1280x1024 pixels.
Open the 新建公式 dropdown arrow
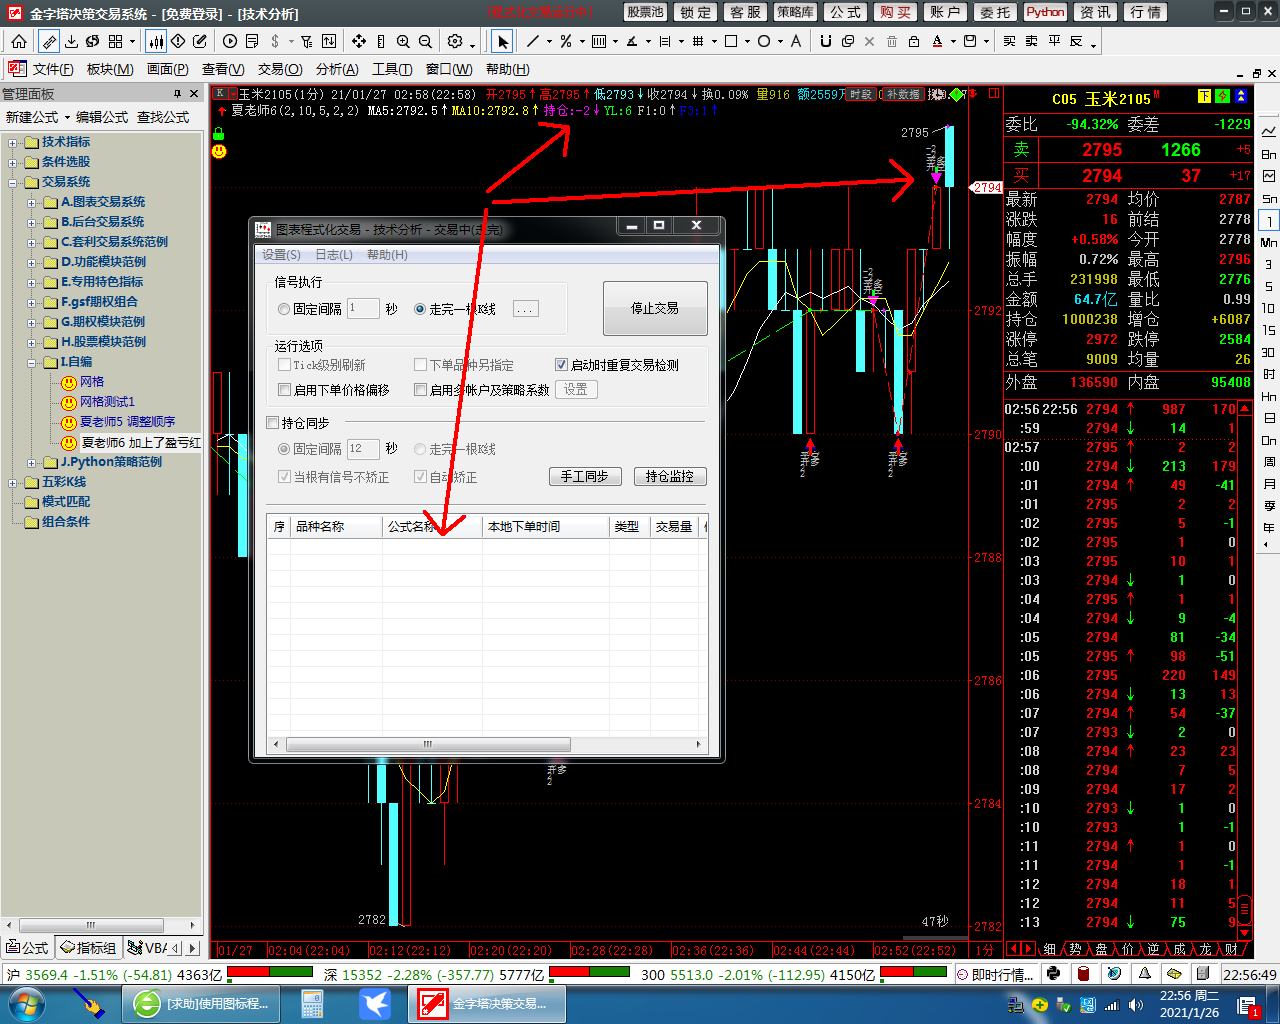click(67, 118)
